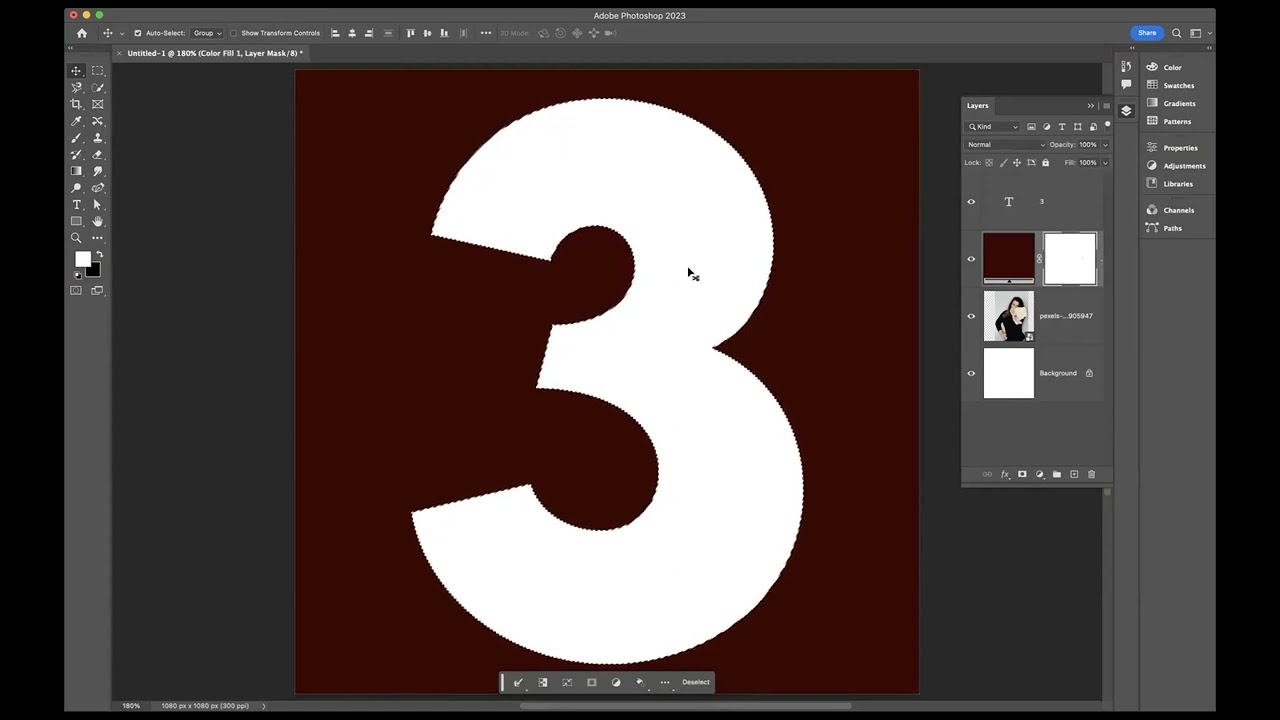
Task: Select the Untitled-1 document tab
Action: pyautogui.click(x=214, y=53)
